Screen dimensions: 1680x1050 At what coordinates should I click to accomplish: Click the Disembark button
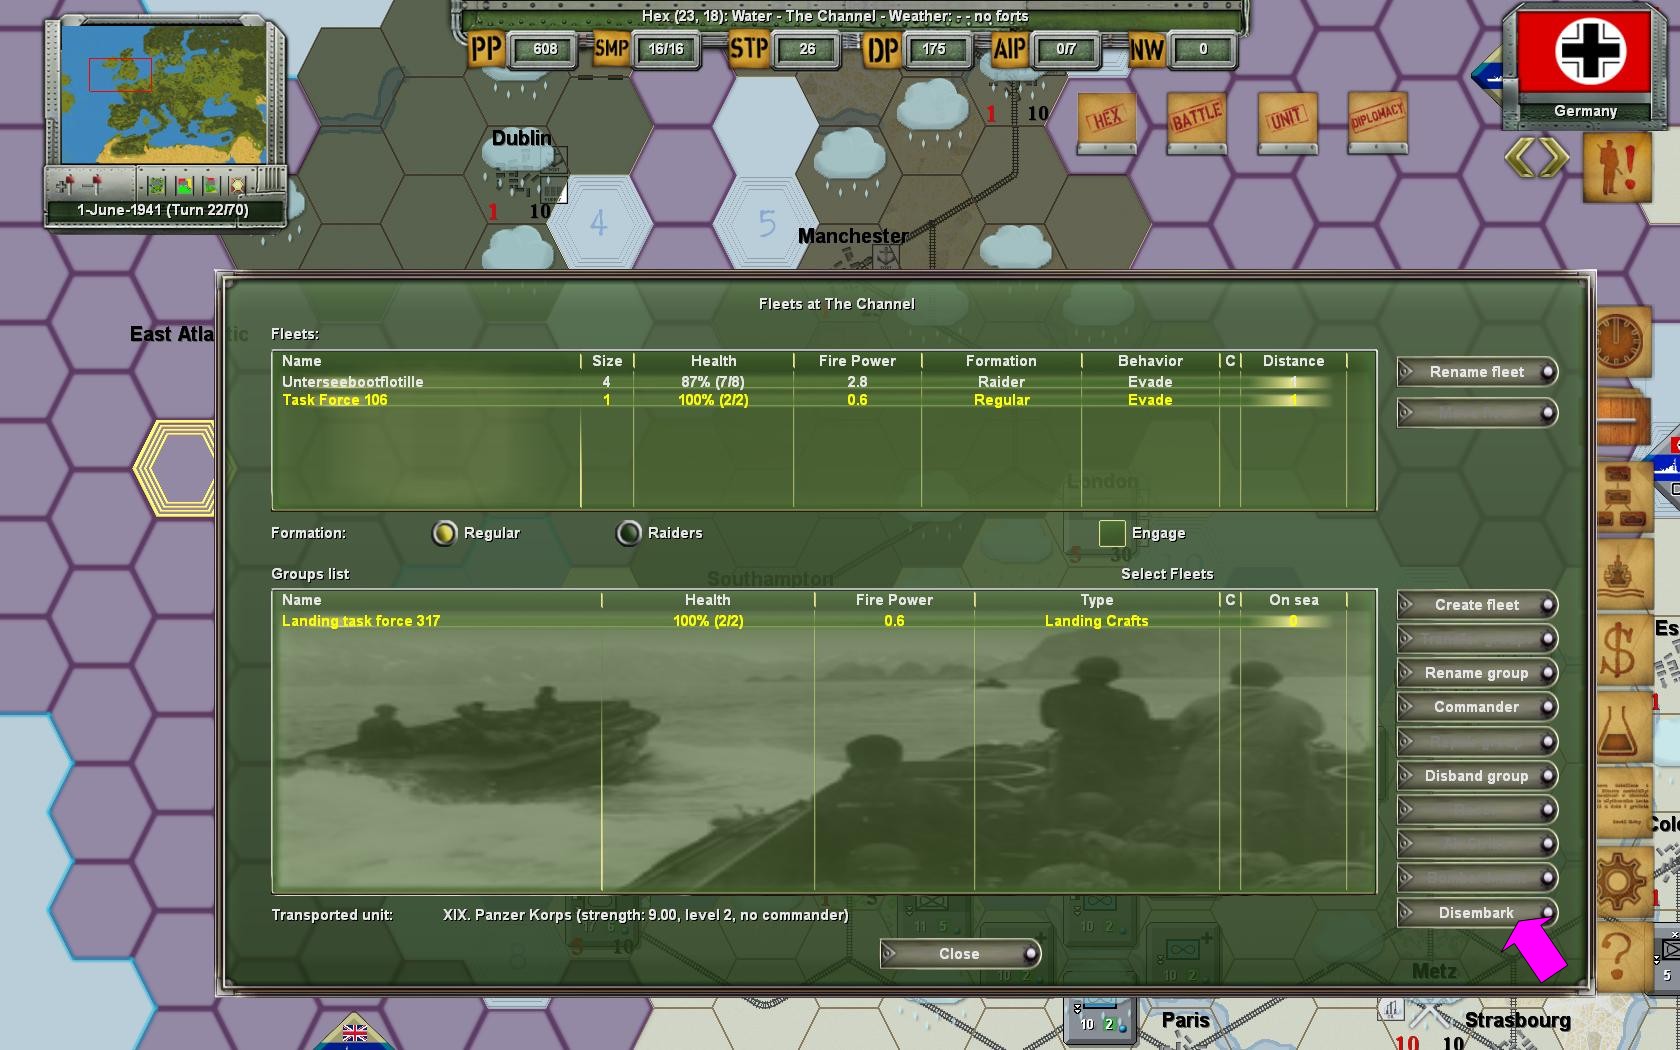click(x=1477, y=913)
